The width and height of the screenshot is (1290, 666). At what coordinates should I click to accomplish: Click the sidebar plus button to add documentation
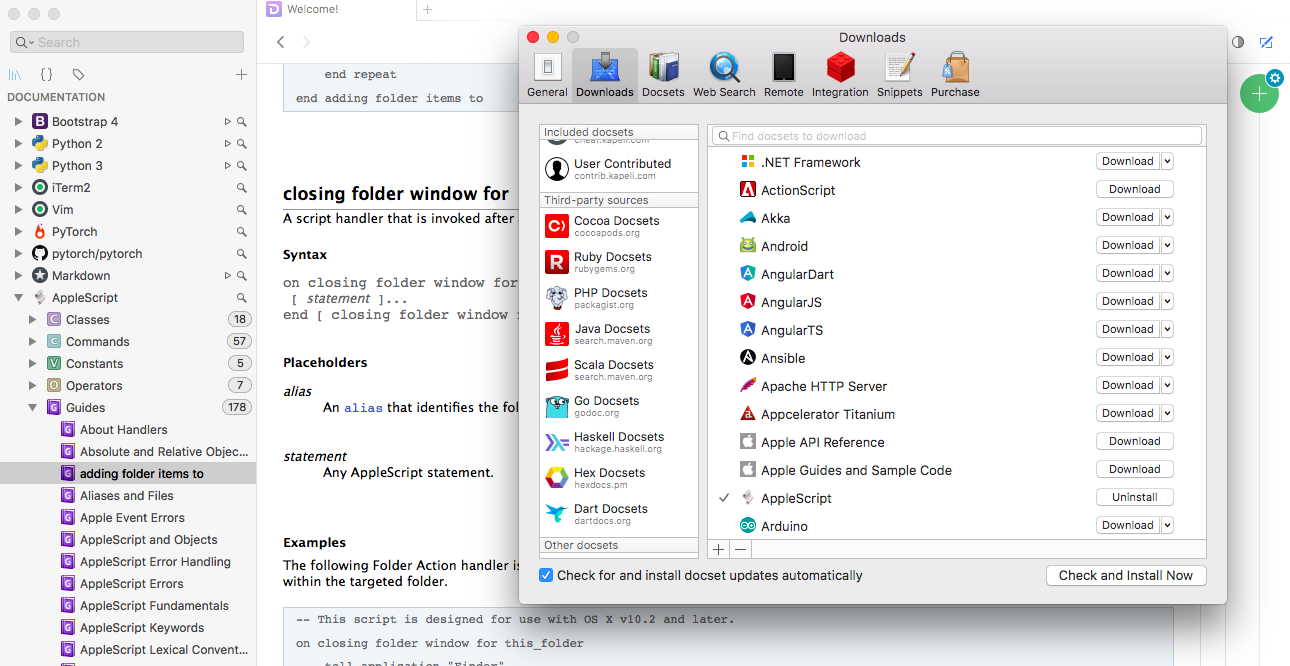[241, 74]
